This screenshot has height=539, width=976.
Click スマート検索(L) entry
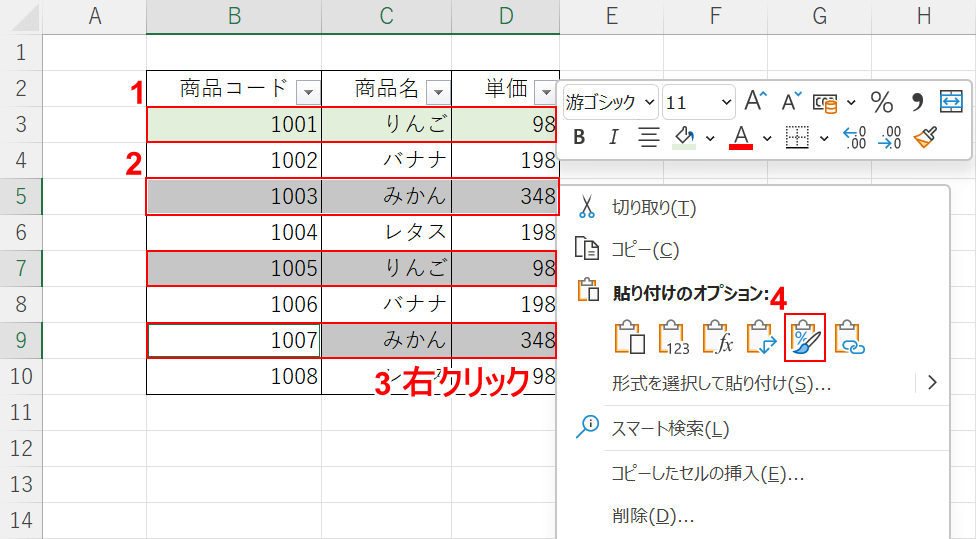(670, 429)
